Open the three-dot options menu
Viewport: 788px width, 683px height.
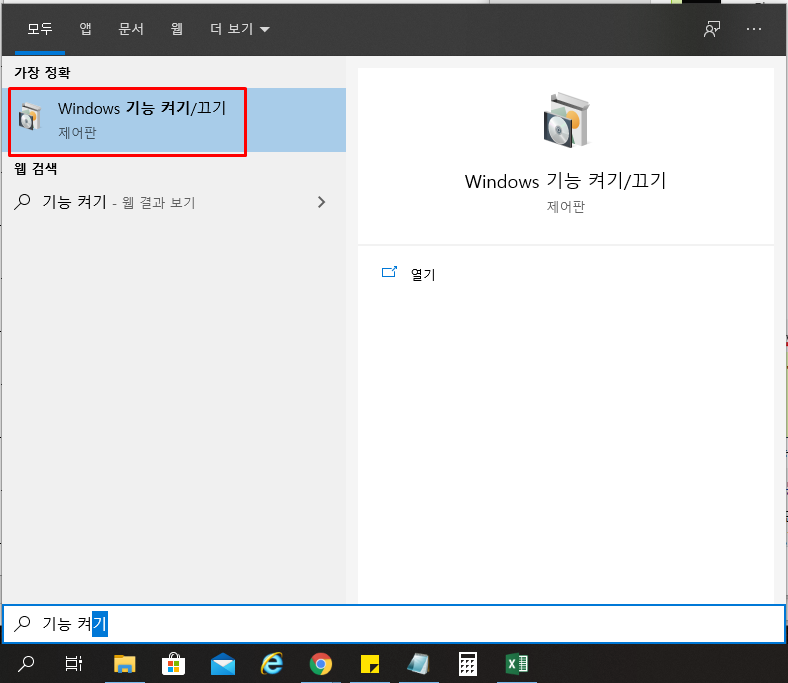pyautogui.click(x=754, y=29)
